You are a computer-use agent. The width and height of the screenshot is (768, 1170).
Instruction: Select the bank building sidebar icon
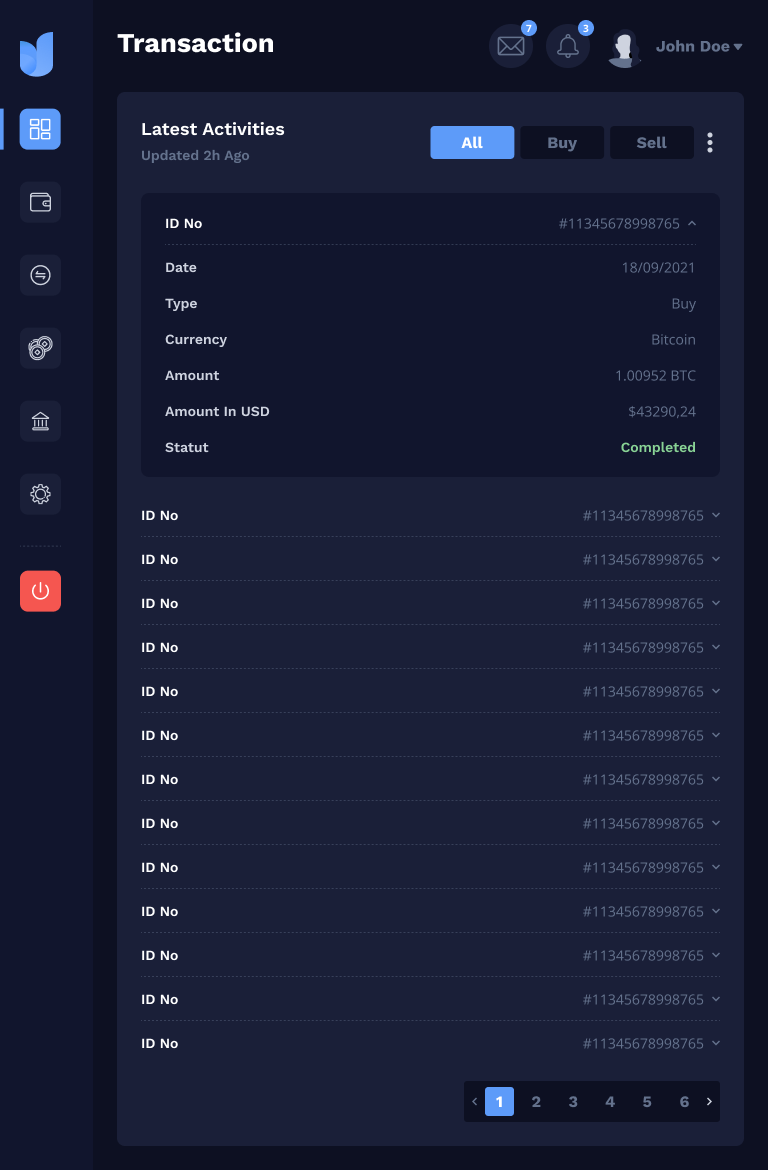click(x=40, y=421)
